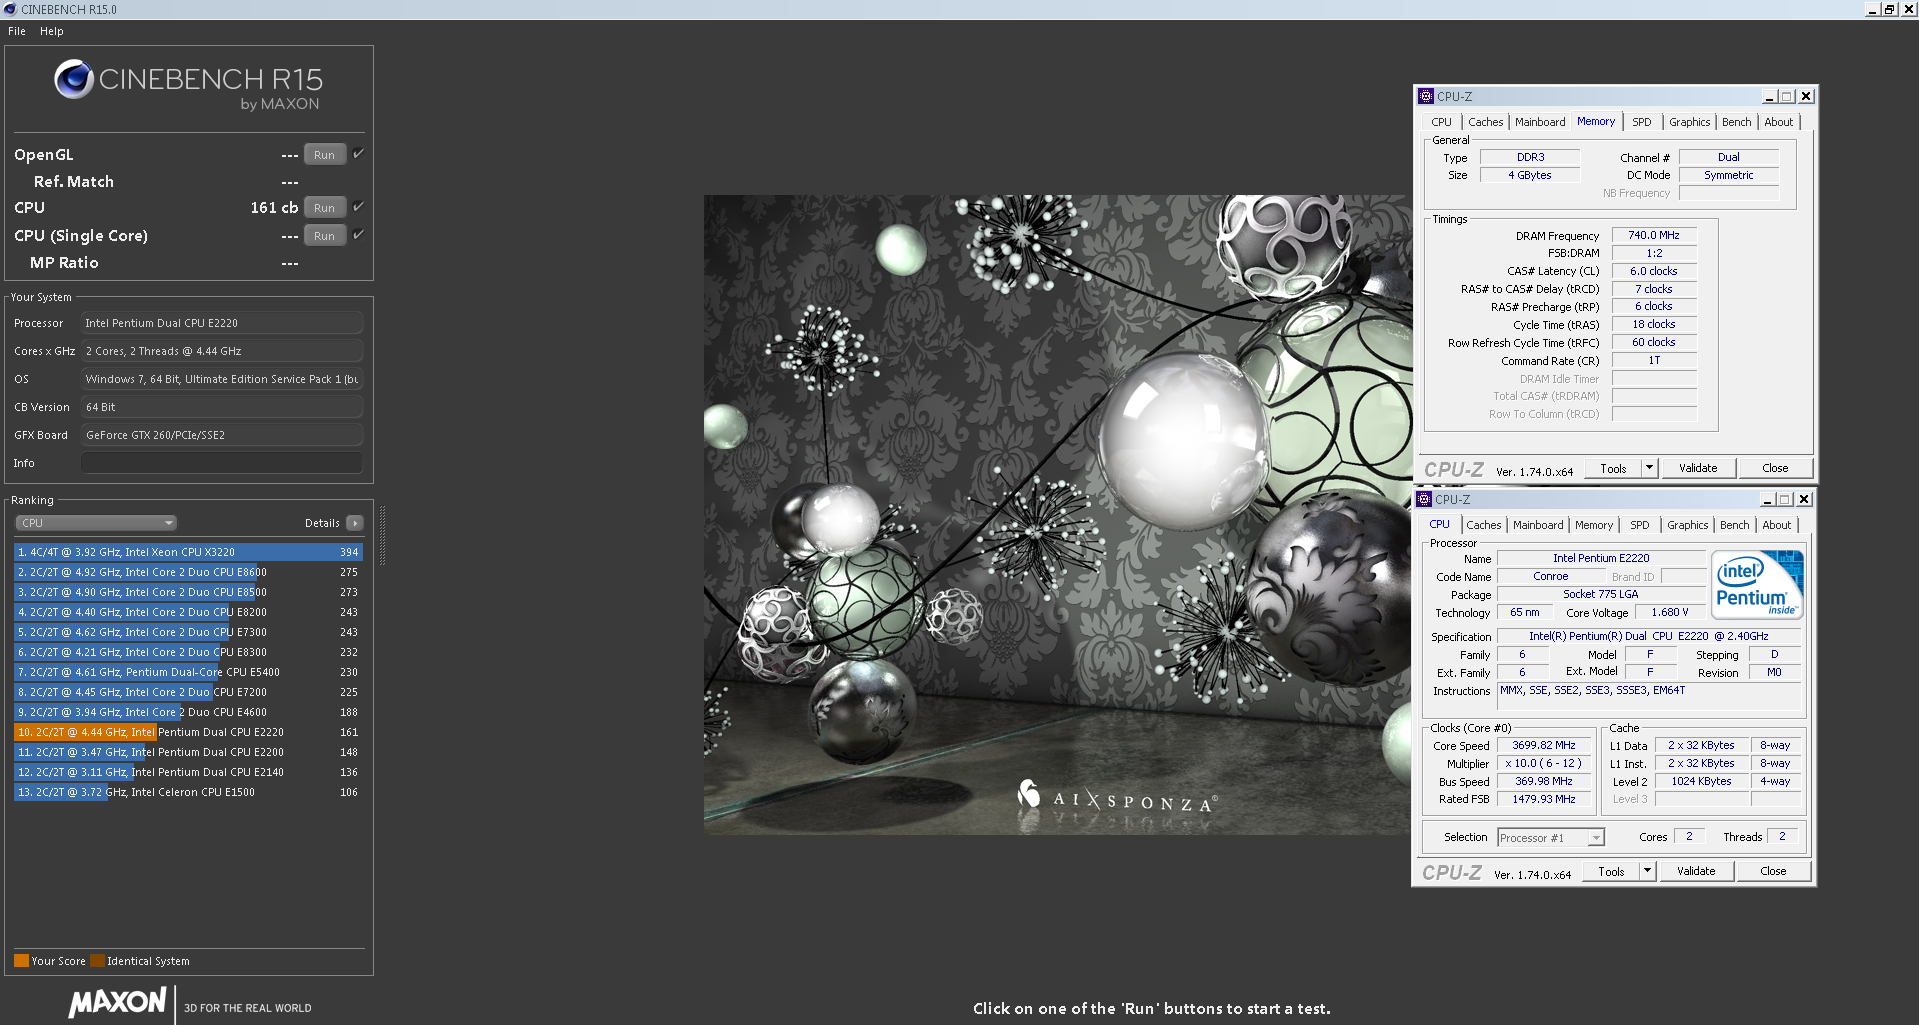The width and height of the screenshot is (1919, 1025).
Task: Open Bench tab in lower CPU-Z window
Action: coord(1734,525)
